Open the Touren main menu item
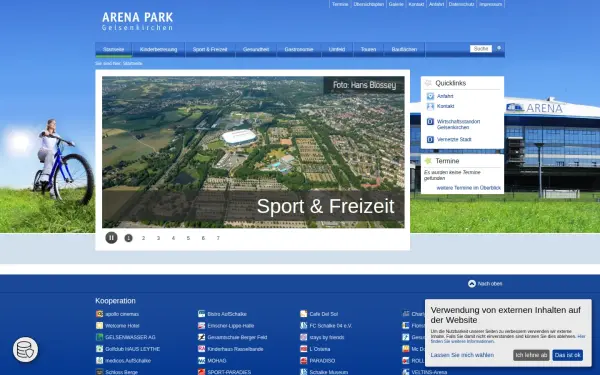Image resolution: width=600 pixels, height=375 pixels. coord(368,49)
